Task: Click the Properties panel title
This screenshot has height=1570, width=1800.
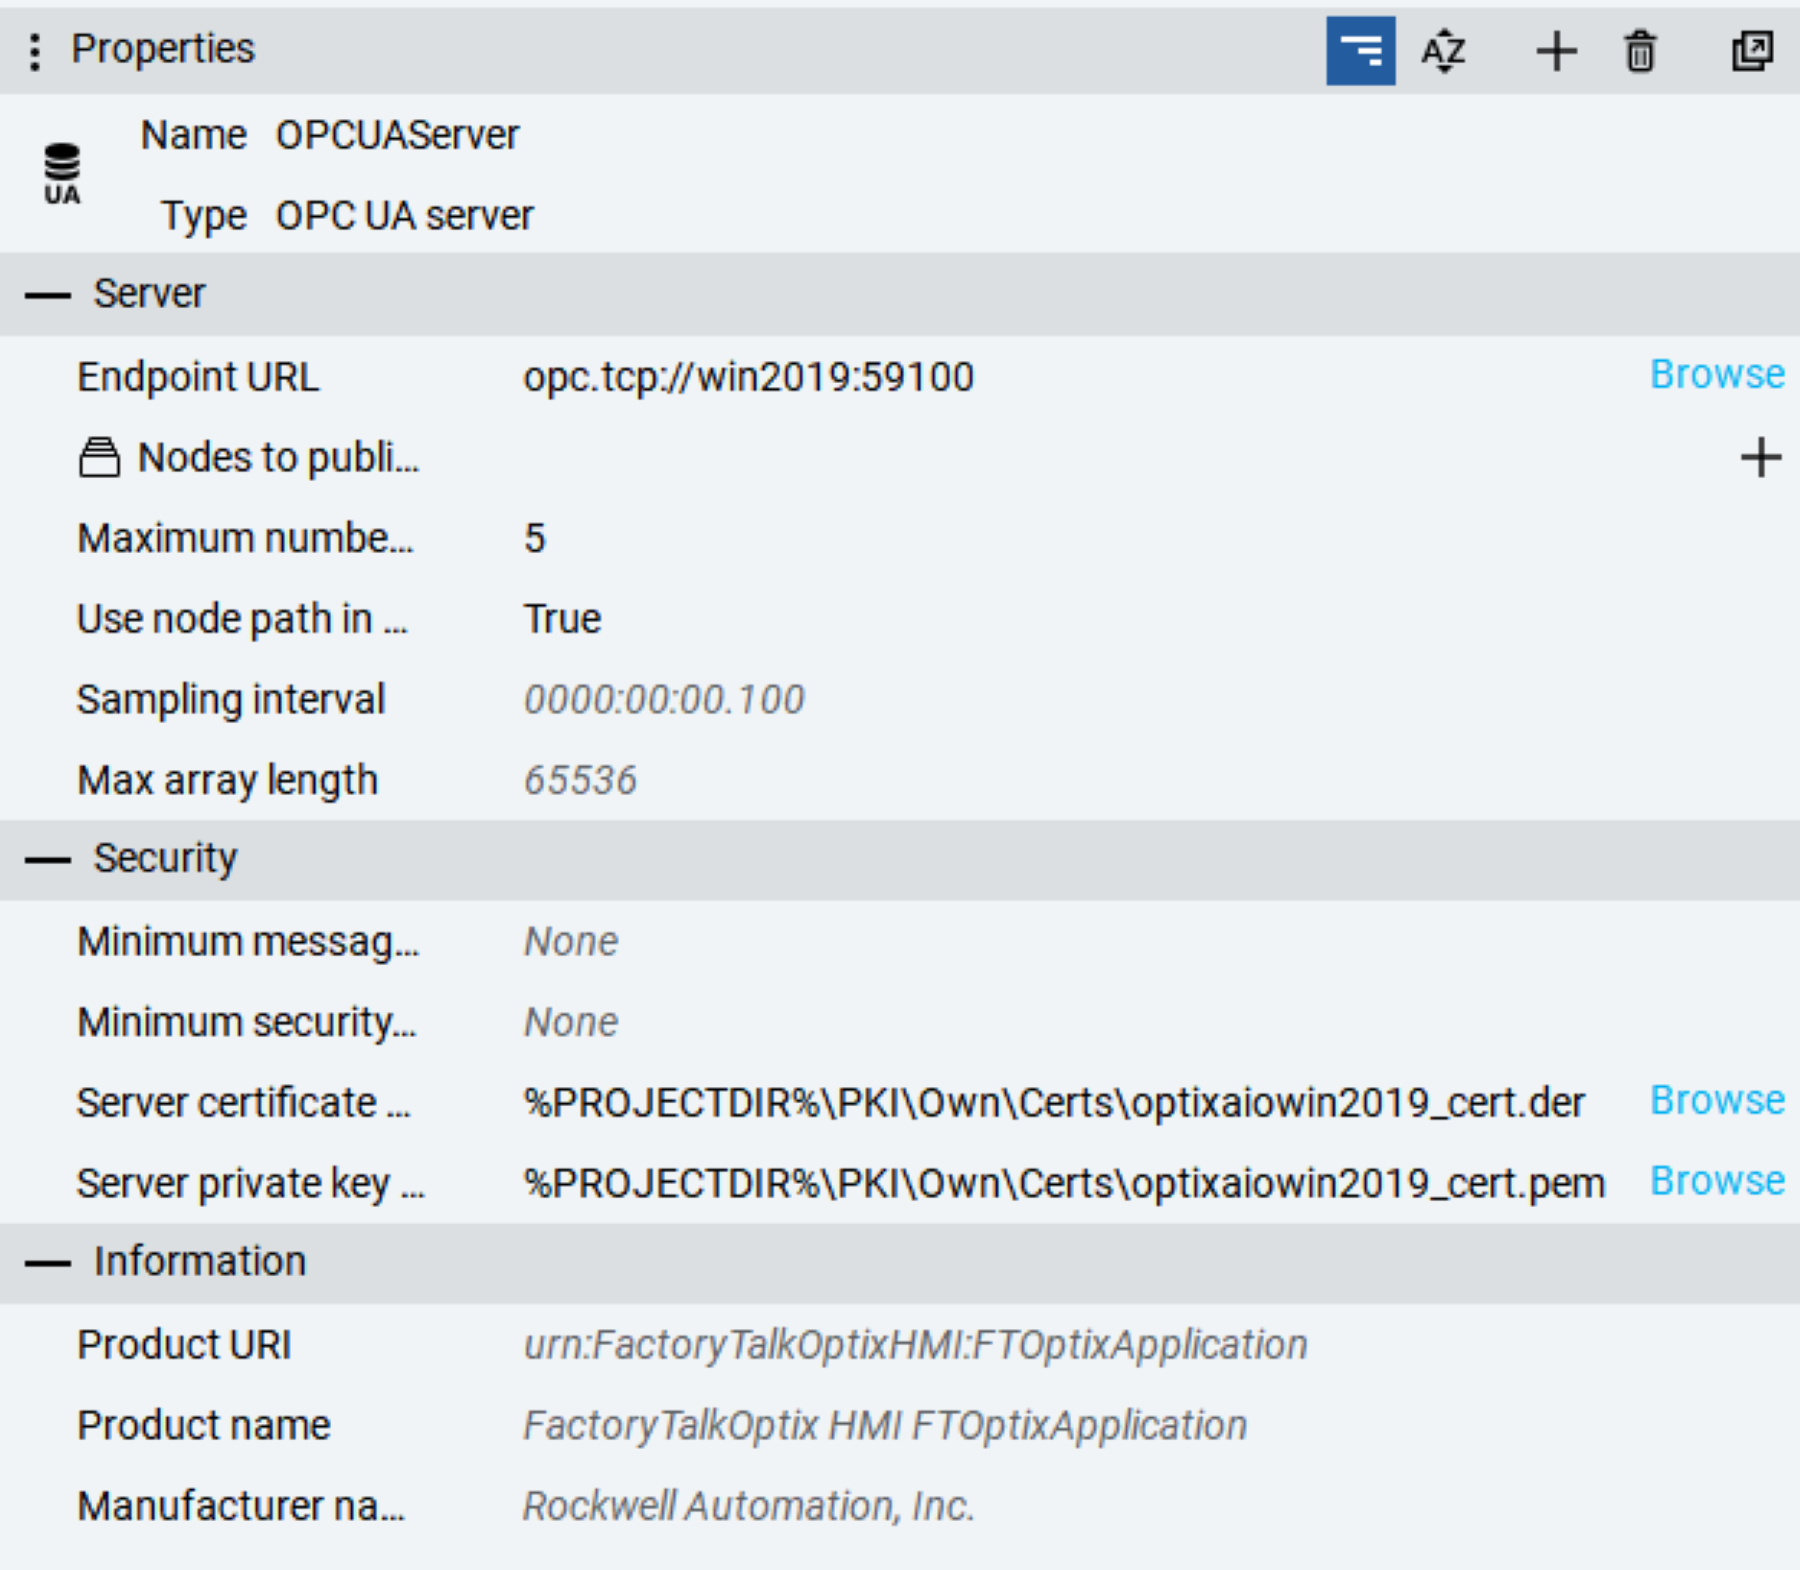Action: [x=163, y=49]
